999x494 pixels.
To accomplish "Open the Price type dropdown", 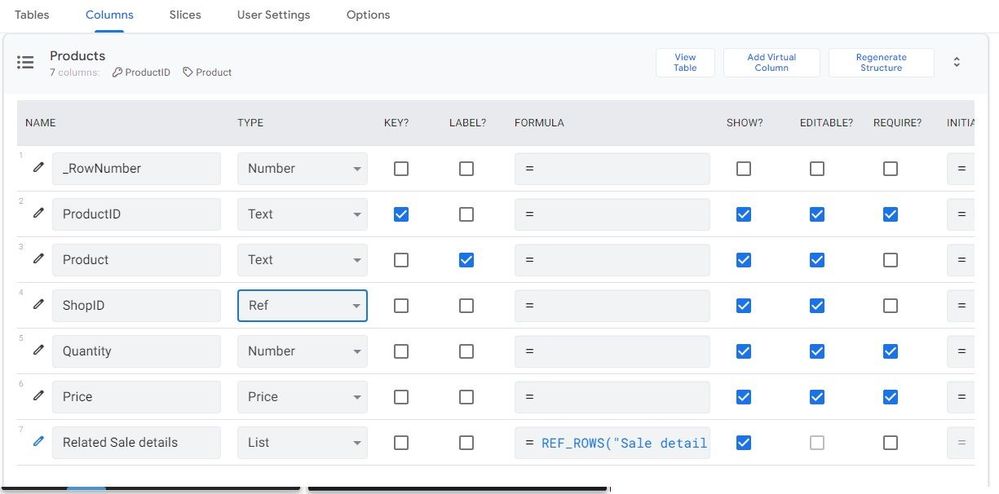I will point(303,397).
